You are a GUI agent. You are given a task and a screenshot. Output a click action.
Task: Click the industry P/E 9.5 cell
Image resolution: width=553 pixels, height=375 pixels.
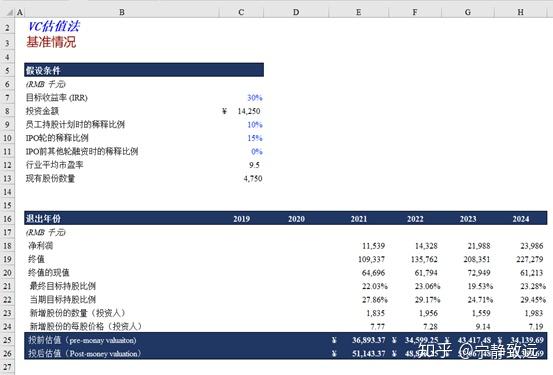pyautogui.click(x=241, y=165)
